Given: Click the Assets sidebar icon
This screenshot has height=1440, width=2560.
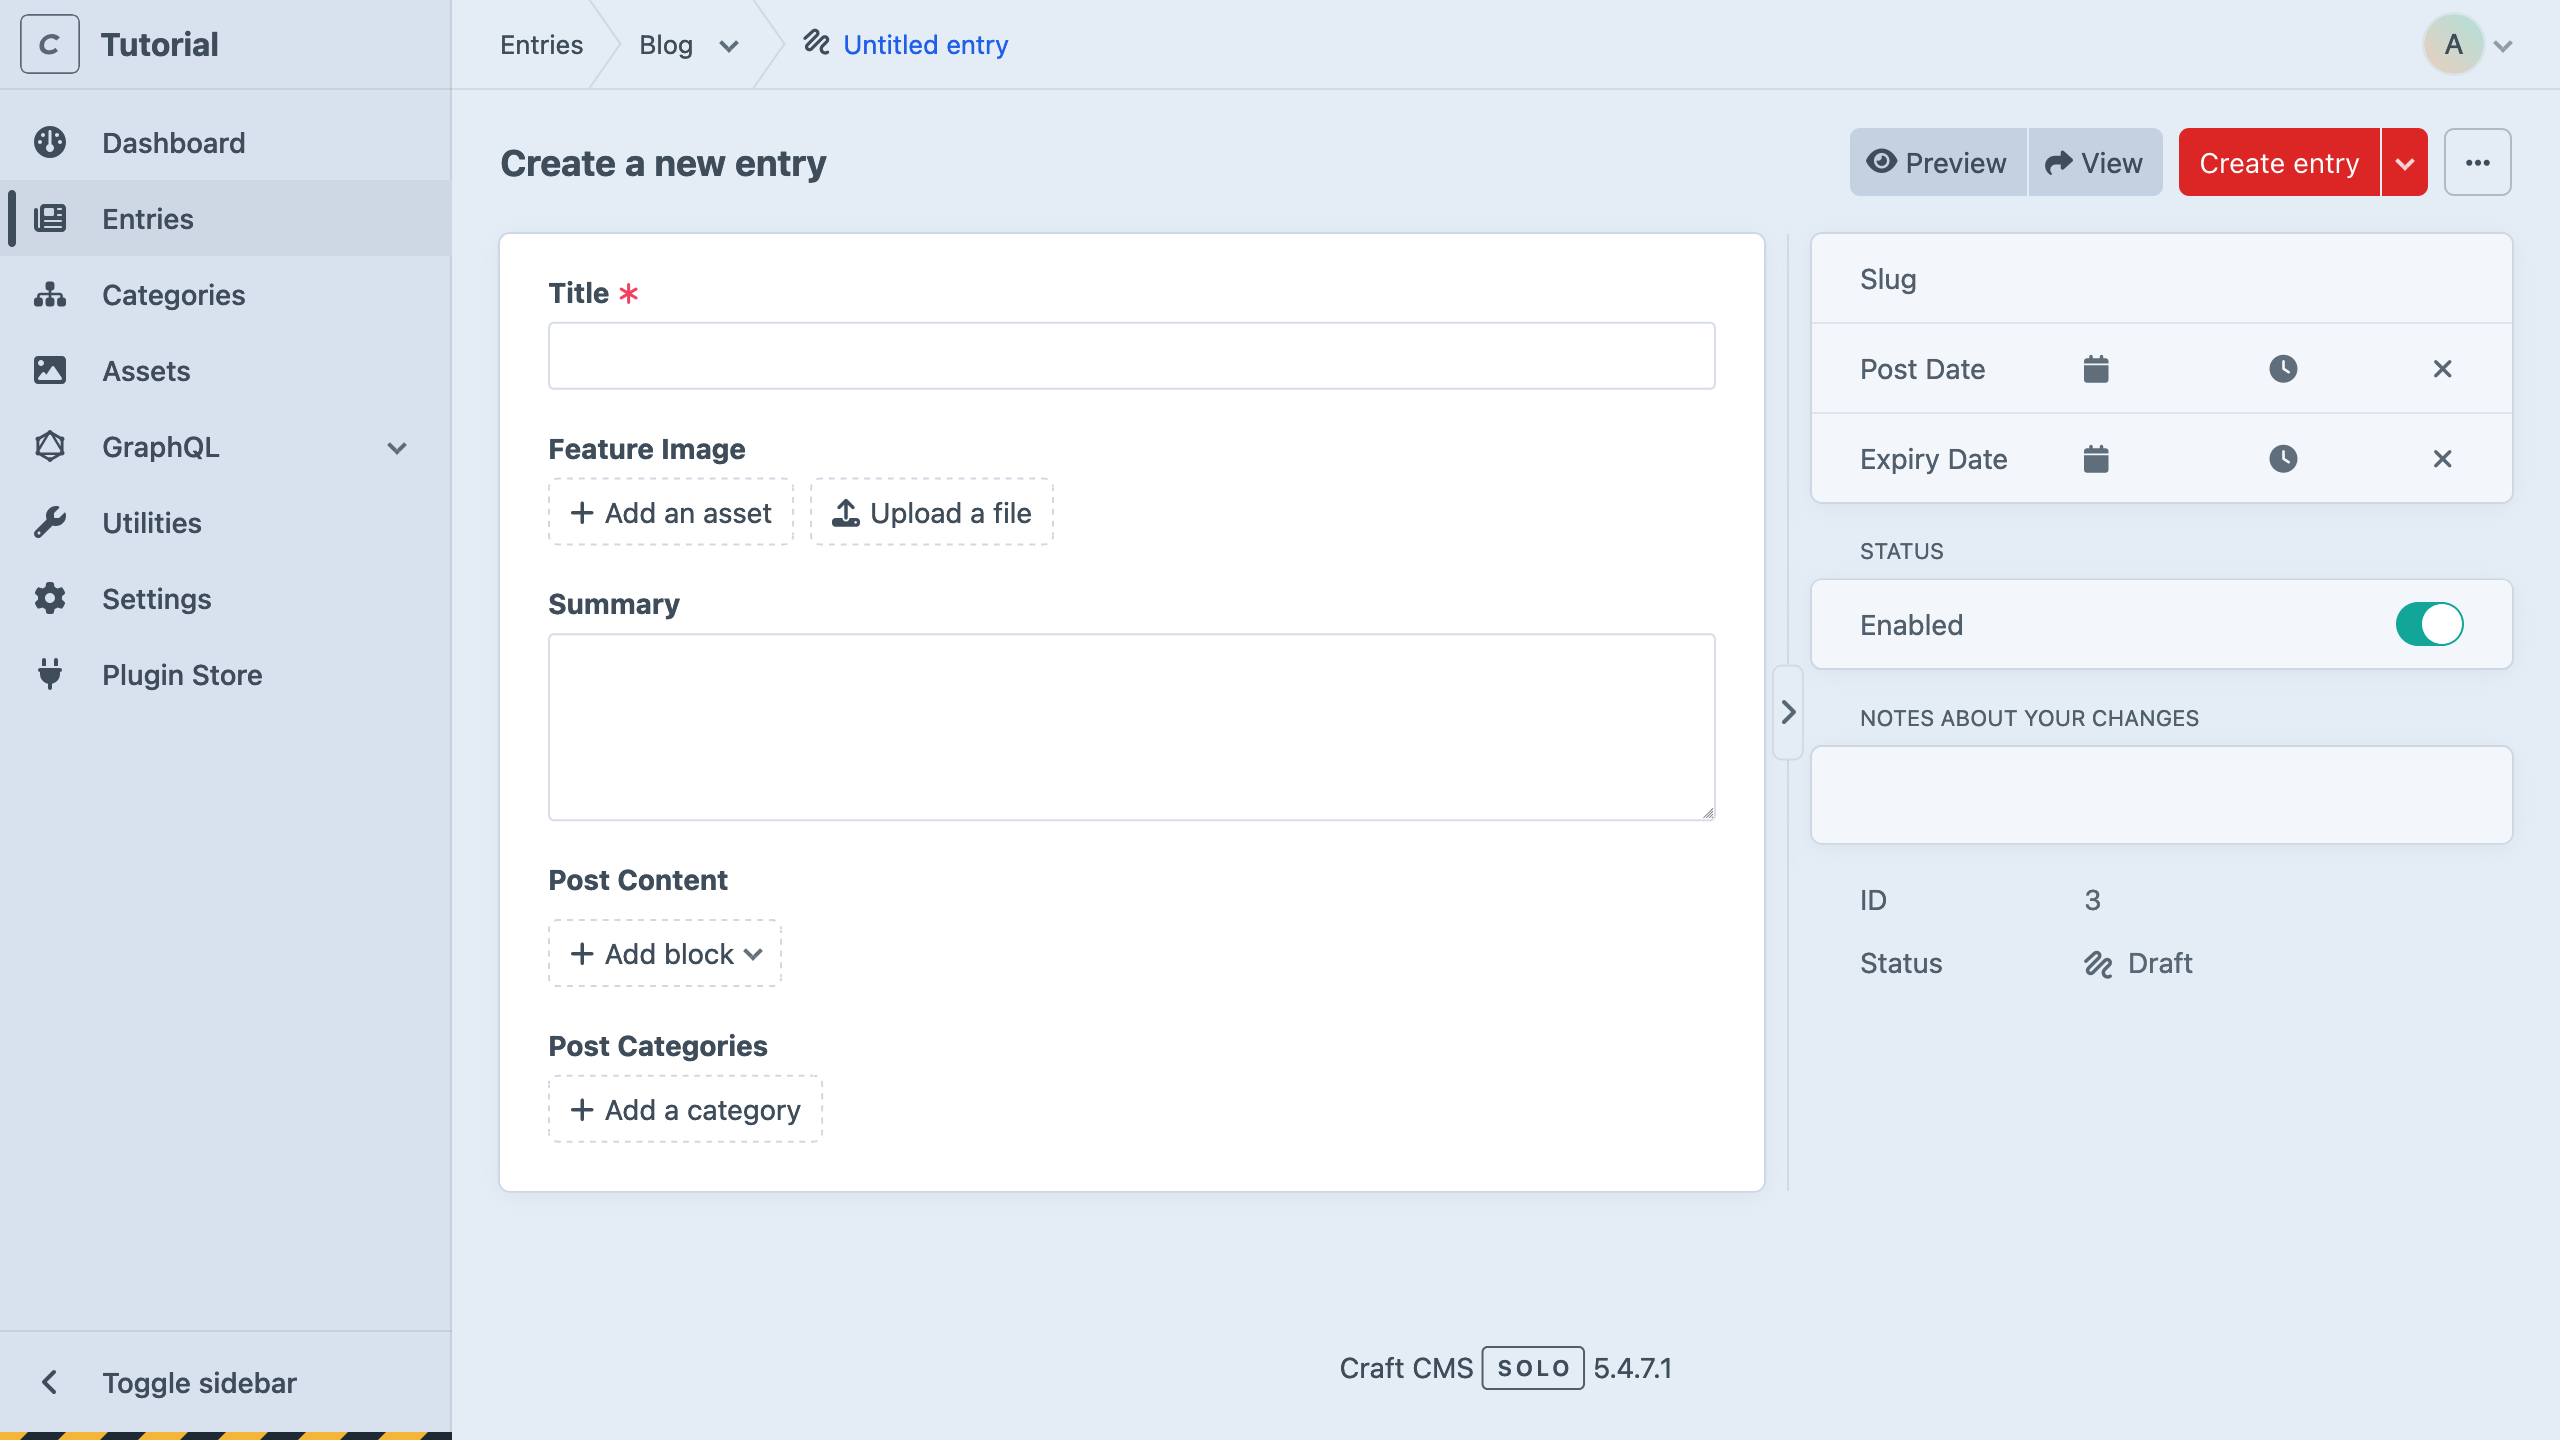Looking at the screenshot, I should pyautogui.click(x=49, y=371).
